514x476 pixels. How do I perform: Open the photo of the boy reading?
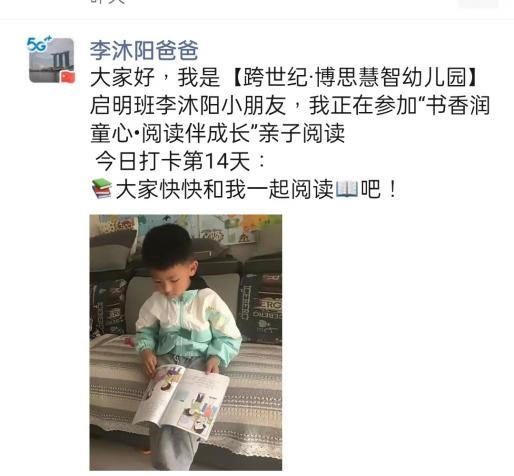point(186,342)
